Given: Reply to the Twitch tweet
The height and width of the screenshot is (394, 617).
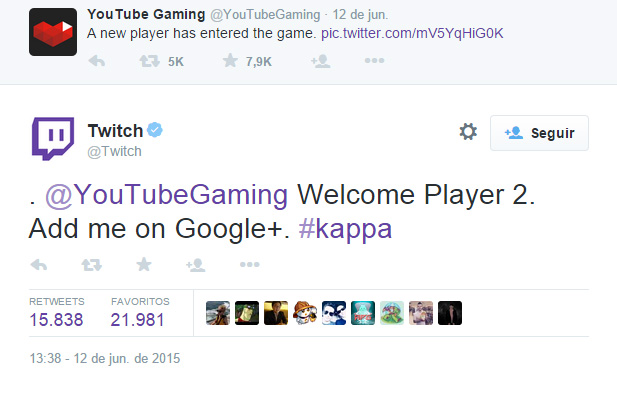Looking at the screenshot, I should 39,265.
